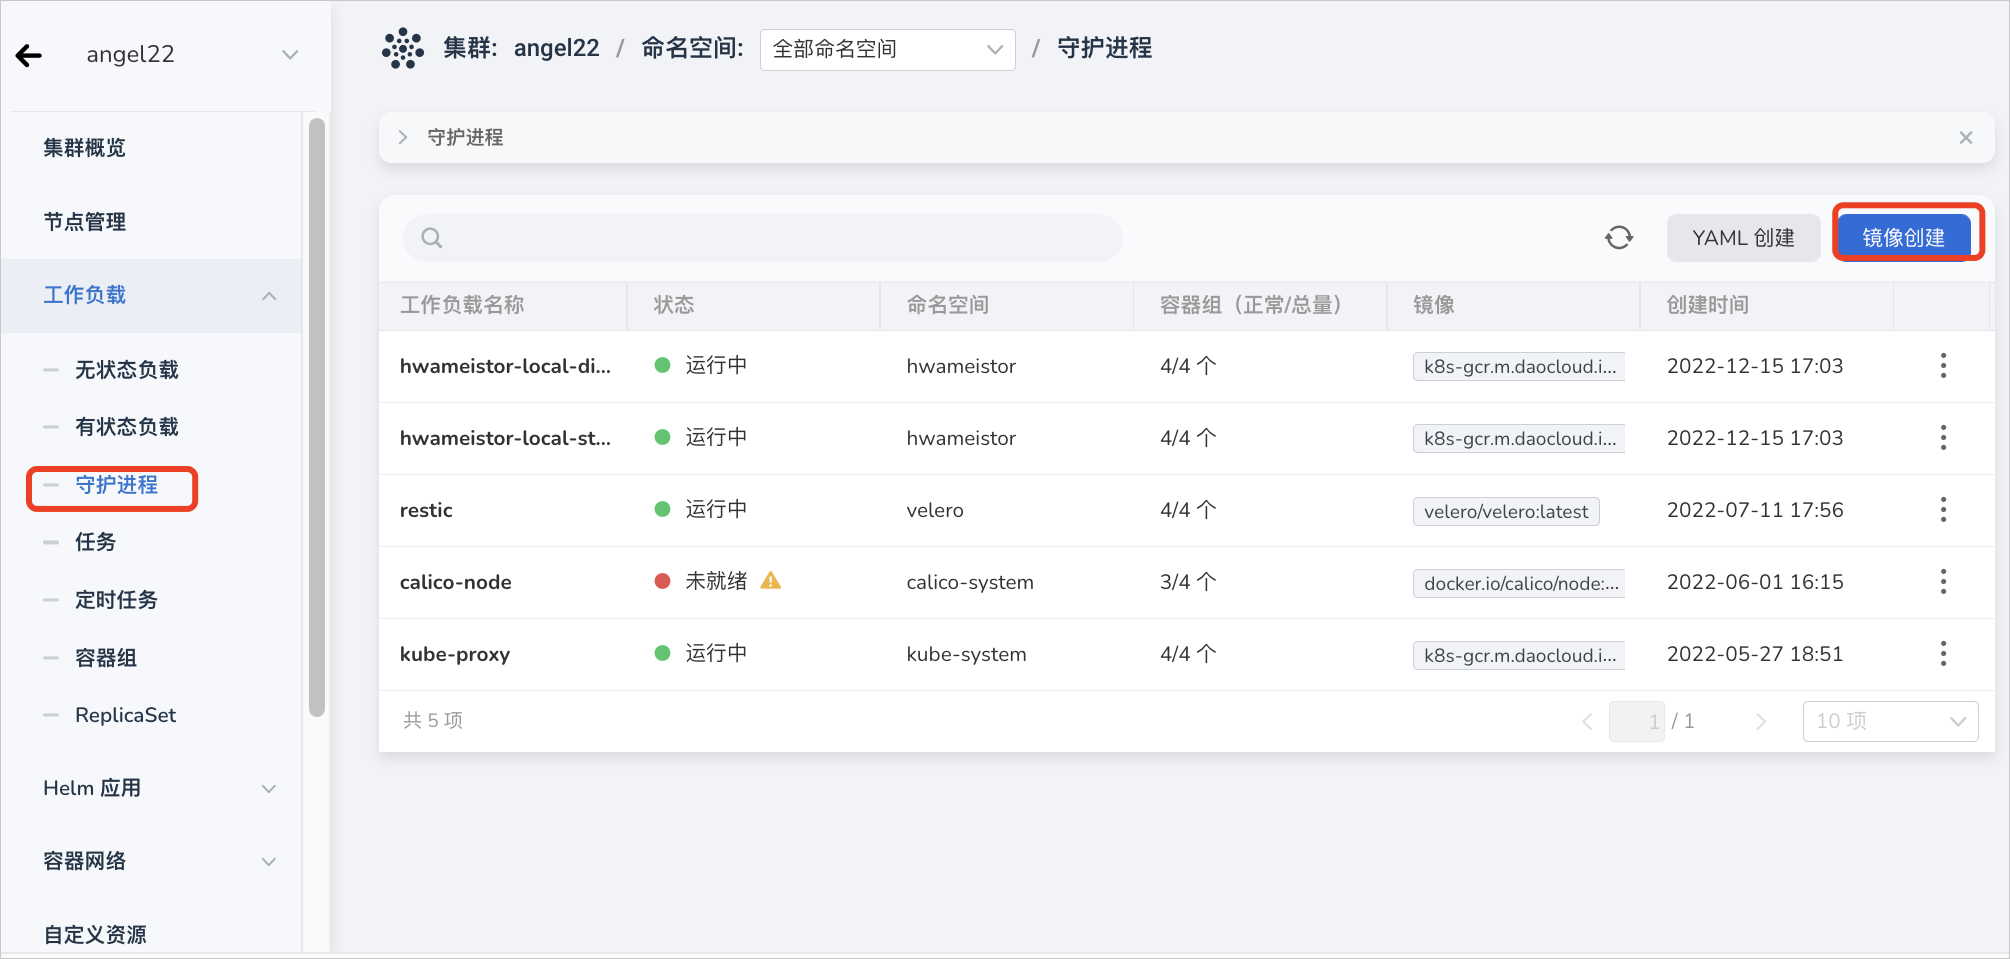Click the 未就绪 status of calico-node
This screenshot has height=959, width=2010.
tap(716, 581)
